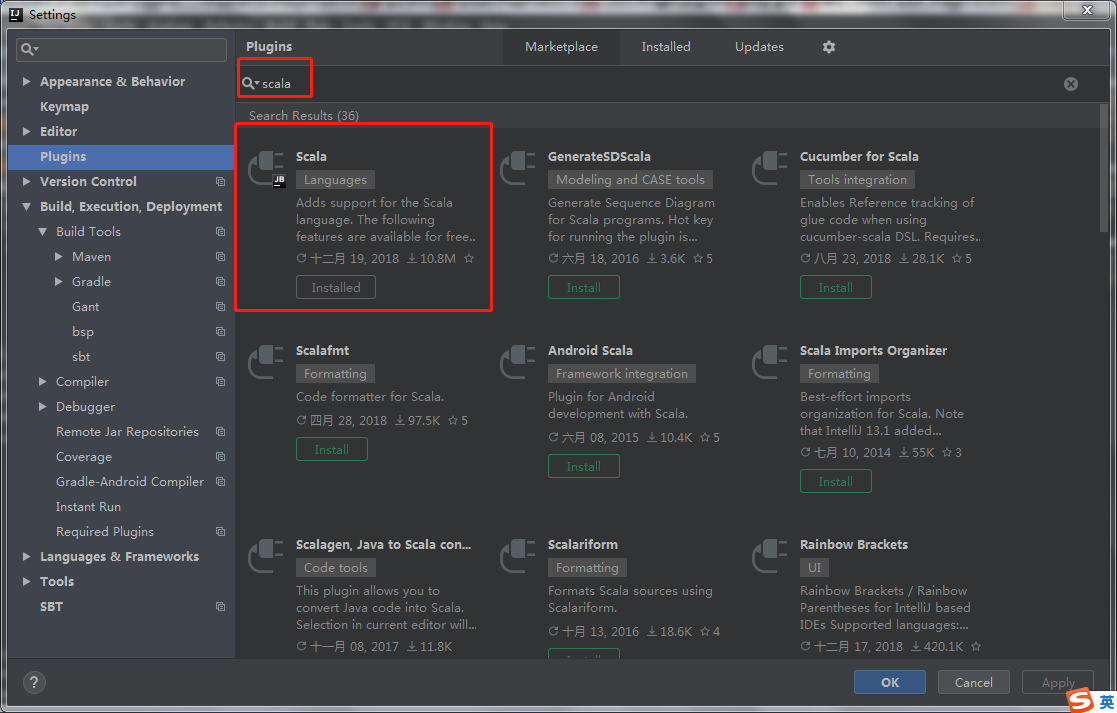The image size is (1117, 713).
Task: Expand the Gradle node
Action: (58, 281)
